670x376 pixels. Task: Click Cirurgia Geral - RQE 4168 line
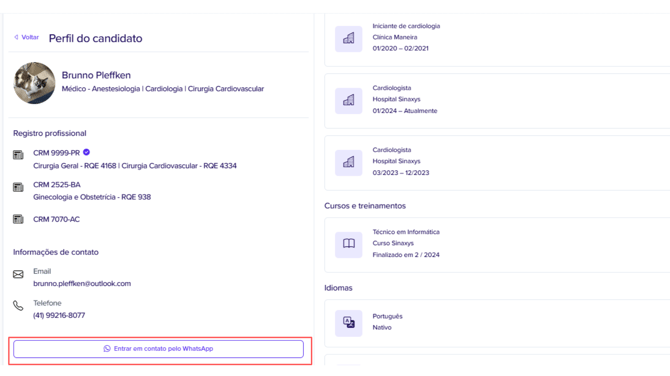point(135,166)
